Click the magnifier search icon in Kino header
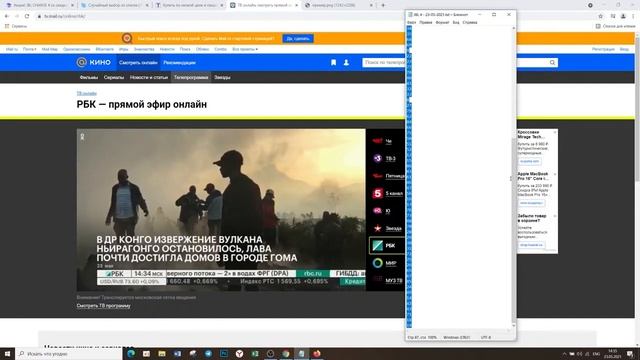The height and width of the screenshot is (360, 640). click(x=552, y=62)
